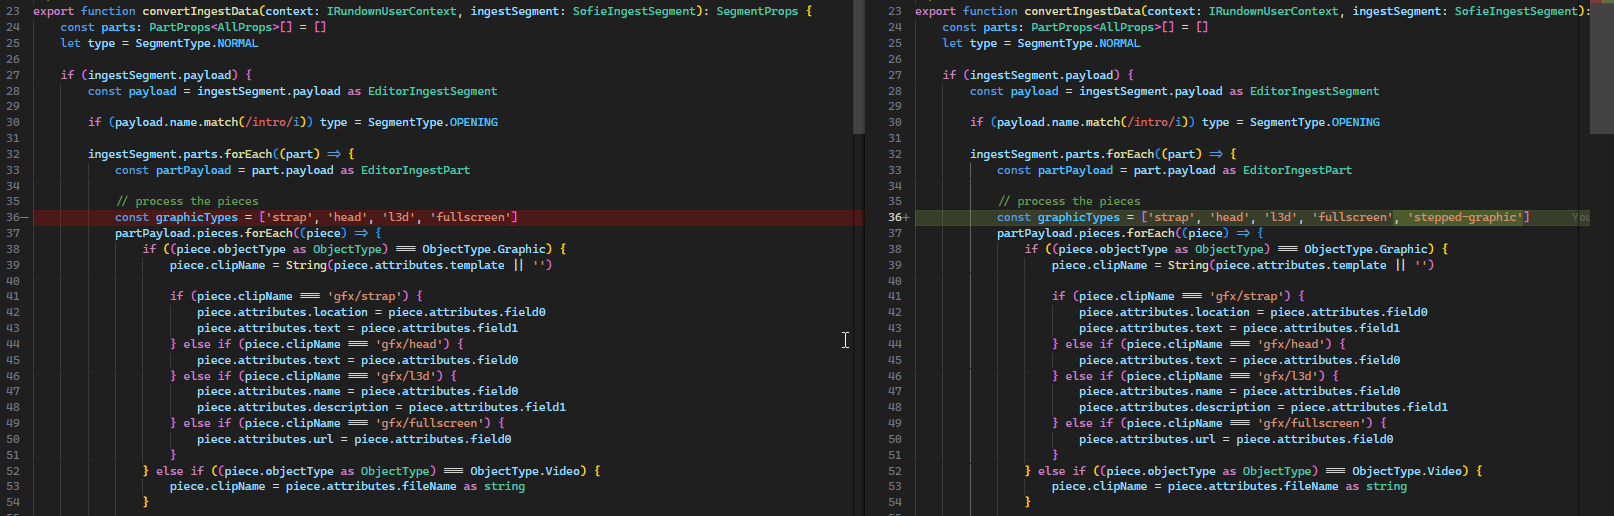Viewport: 1614px width, 516px height.
Task: Click piece.attributes.description on left line 48
Action: coord(293,408)
